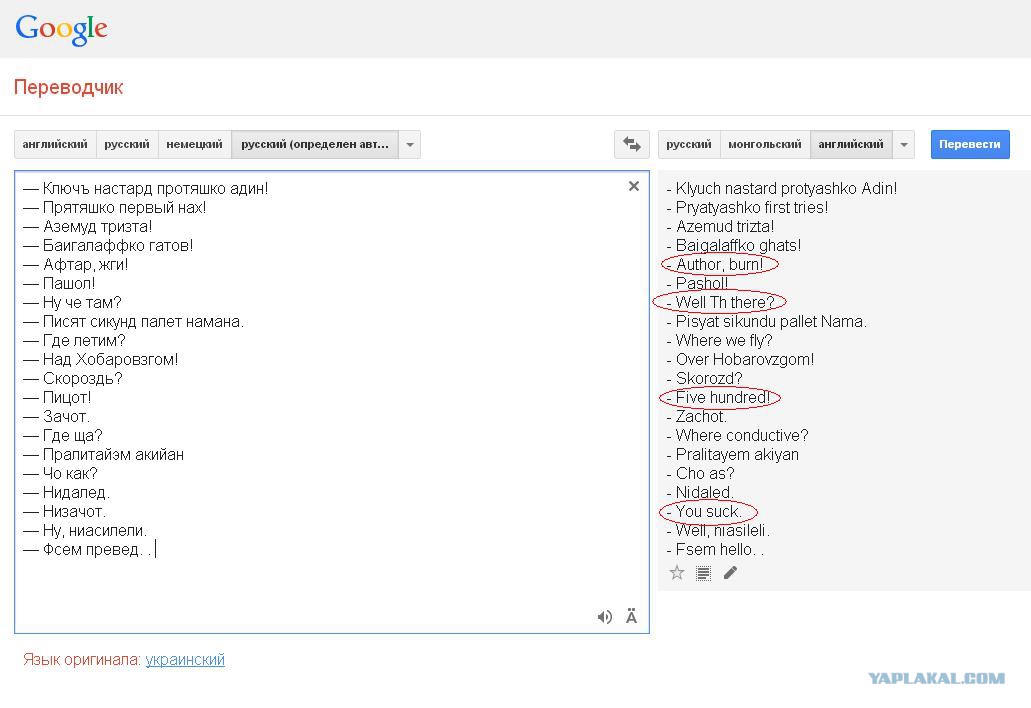The image size is (1031, 708).
Task: Open the source language dropdown arrow
Action: point(410,144)
